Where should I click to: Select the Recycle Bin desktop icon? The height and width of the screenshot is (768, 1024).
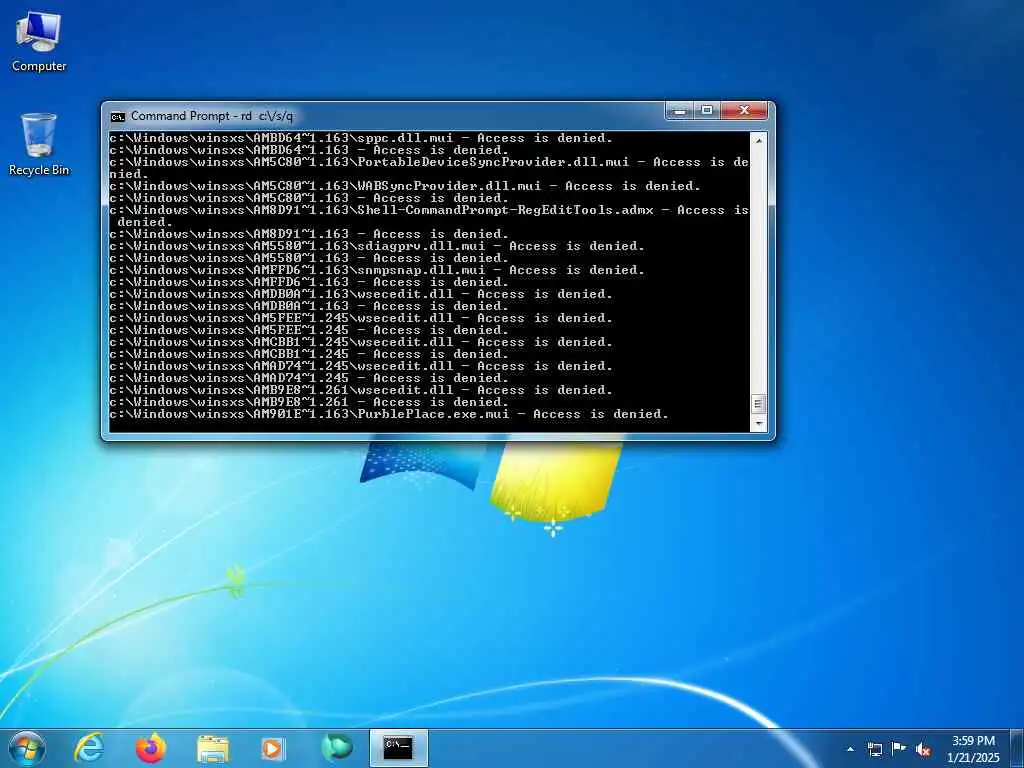point(39,144)
